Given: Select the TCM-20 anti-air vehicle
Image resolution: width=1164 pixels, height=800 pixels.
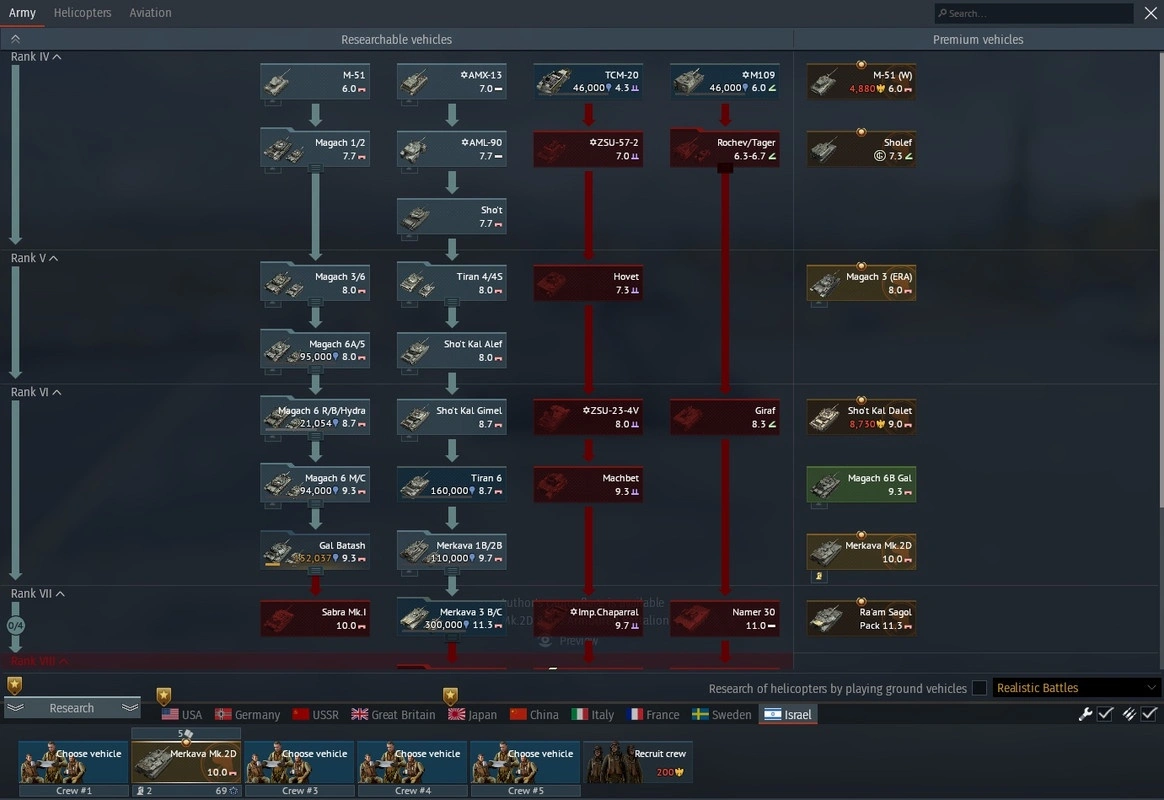Looking at the screenshot, I should pyautogui.click(x=588, y=82).
